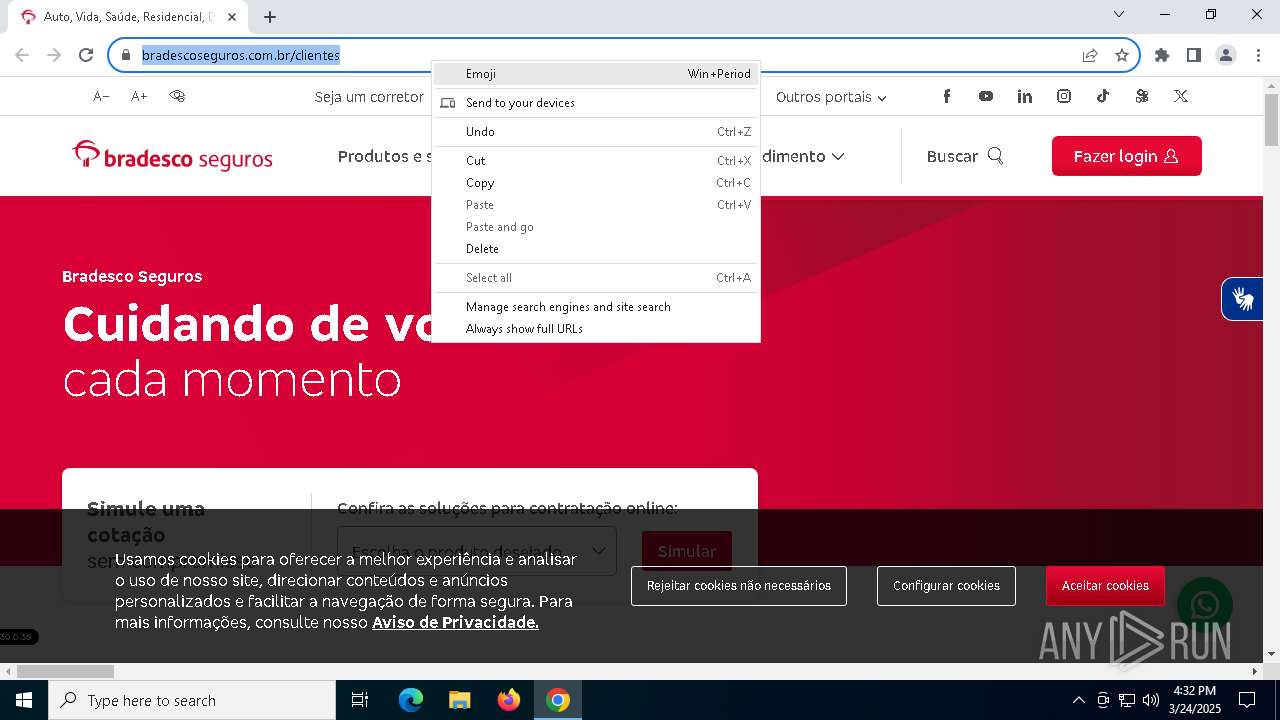Share this page from the address bar
Screen dimensions: 1280x720
pos(1090,55)
